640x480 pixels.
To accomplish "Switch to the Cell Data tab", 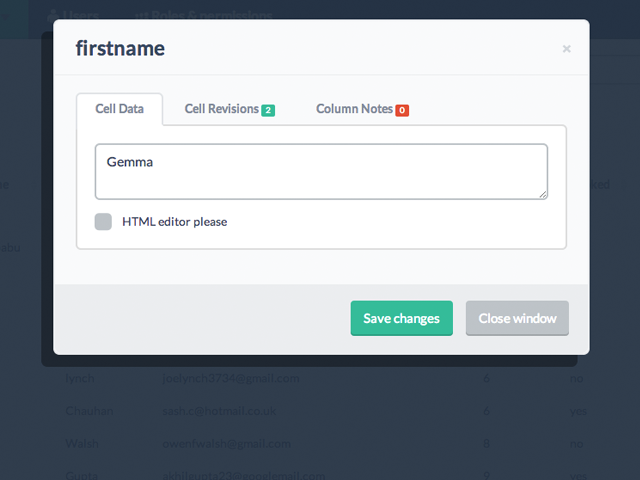I will (x=119, y=109).
